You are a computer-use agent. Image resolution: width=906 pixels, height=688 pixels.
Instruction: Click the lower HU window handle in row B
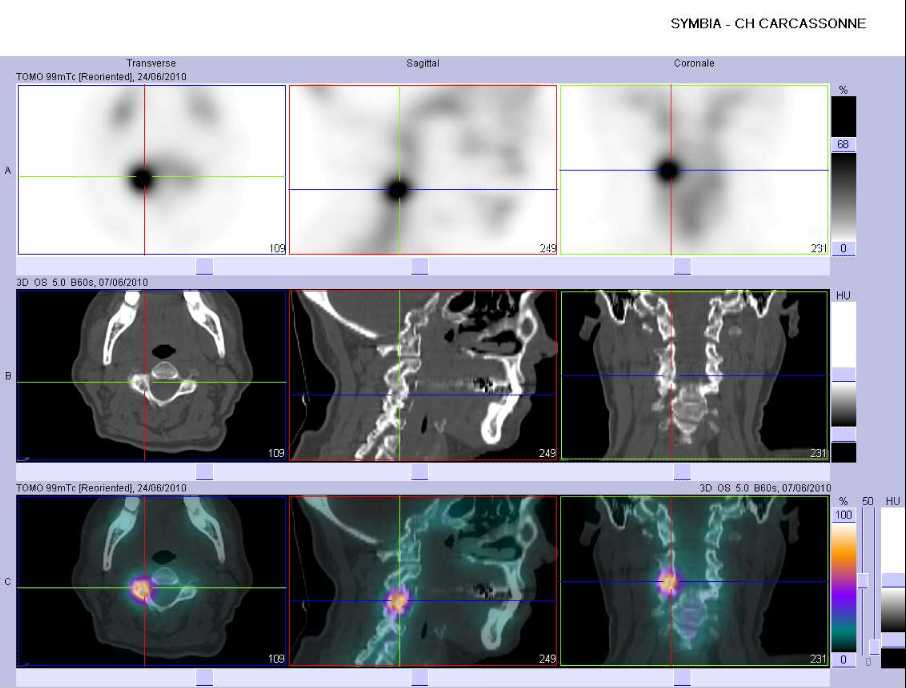[x=843, y=434]
